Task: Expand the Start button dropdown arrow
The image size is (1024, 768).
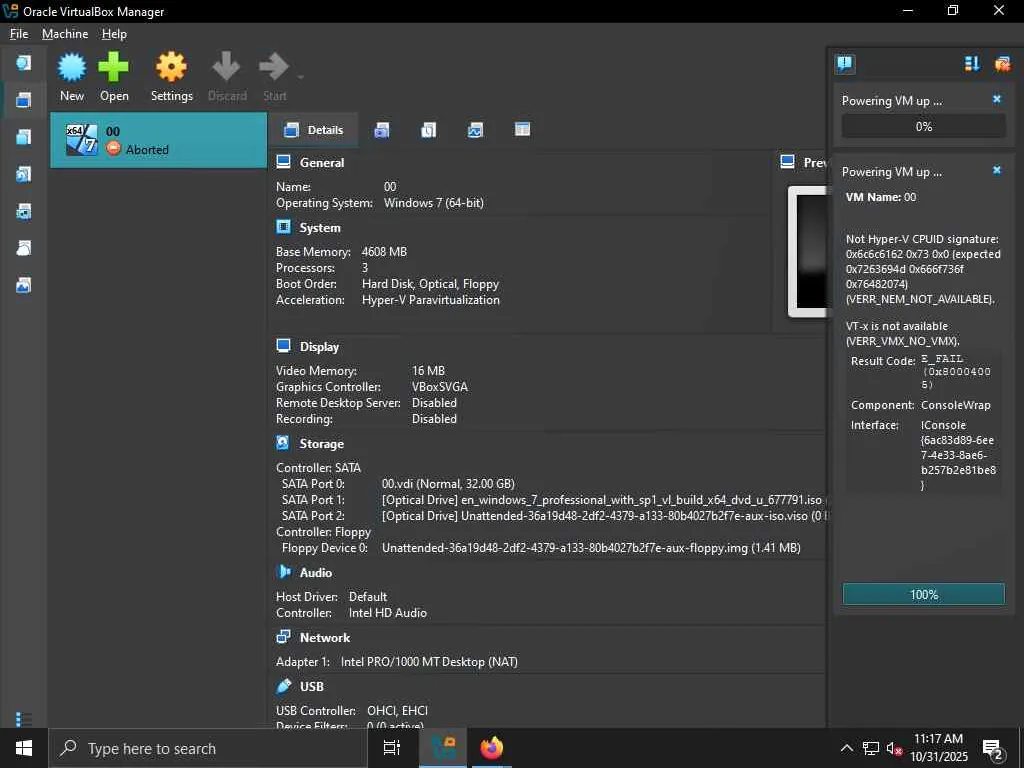Action: 300,78
